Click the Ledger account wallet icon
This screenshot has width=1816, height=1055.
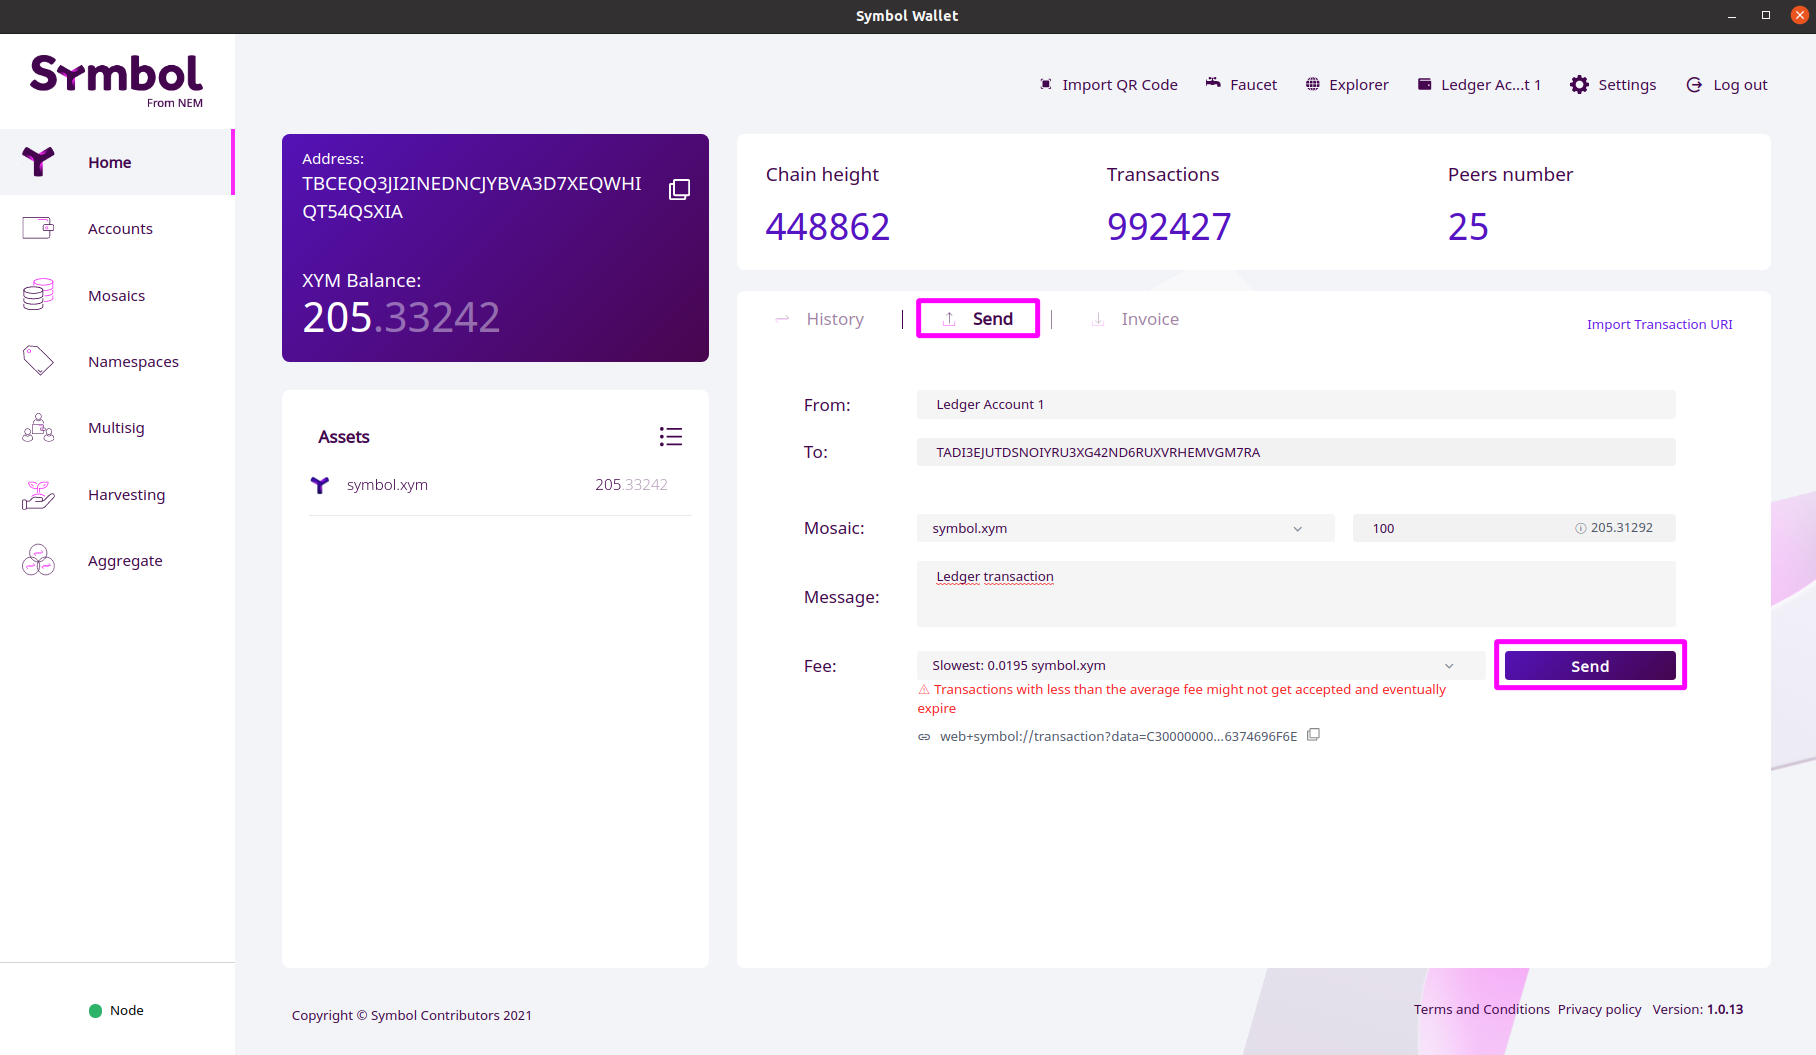1425,84
